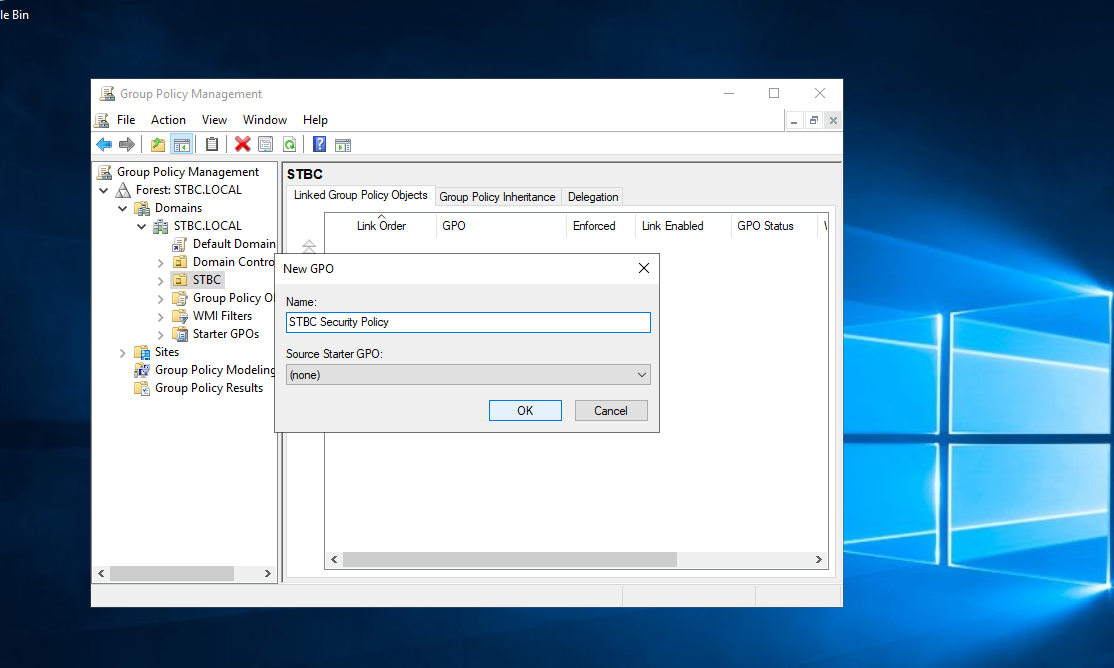Click the Default Domain policy link icon
This screenshot has width=1114, height=668.
coord(180,244)
